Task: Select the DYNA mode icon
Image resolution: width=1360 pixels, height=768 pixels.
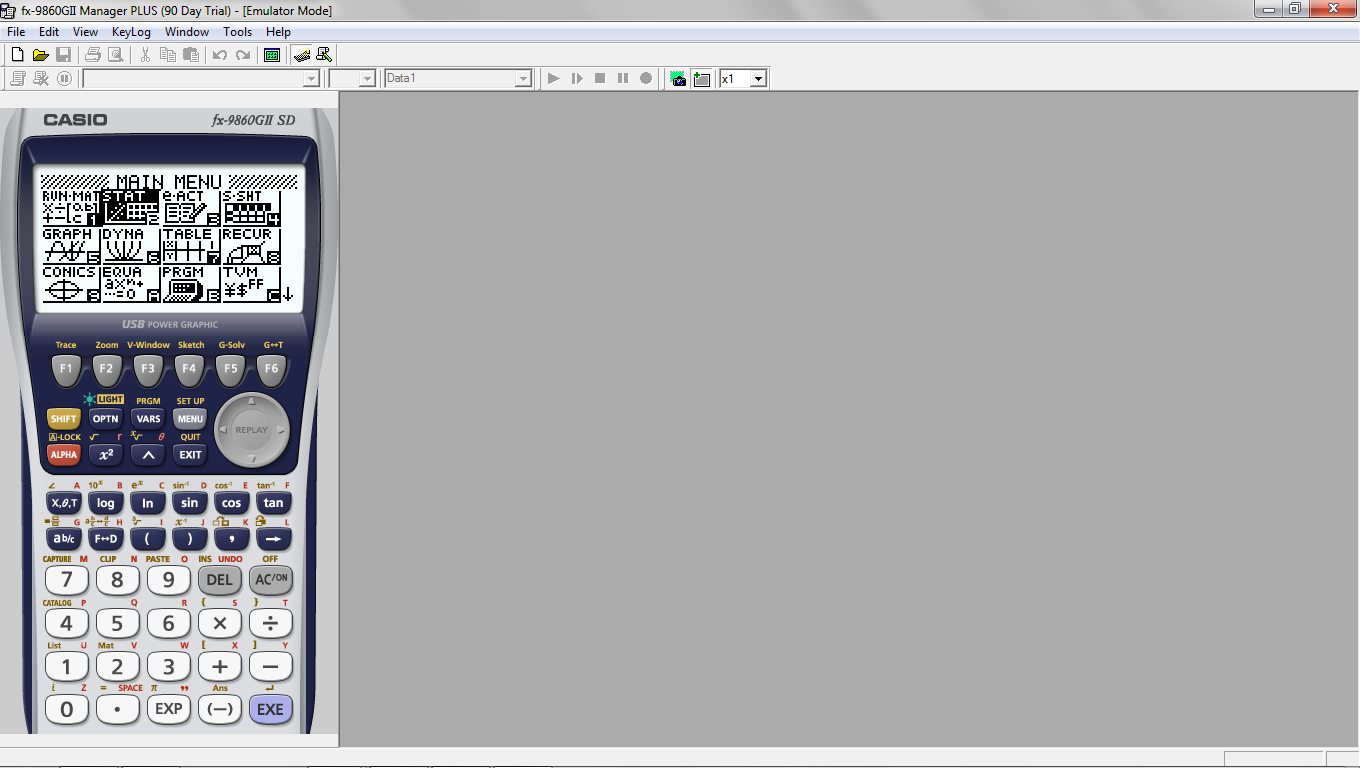Action: (x=131, y=246)
